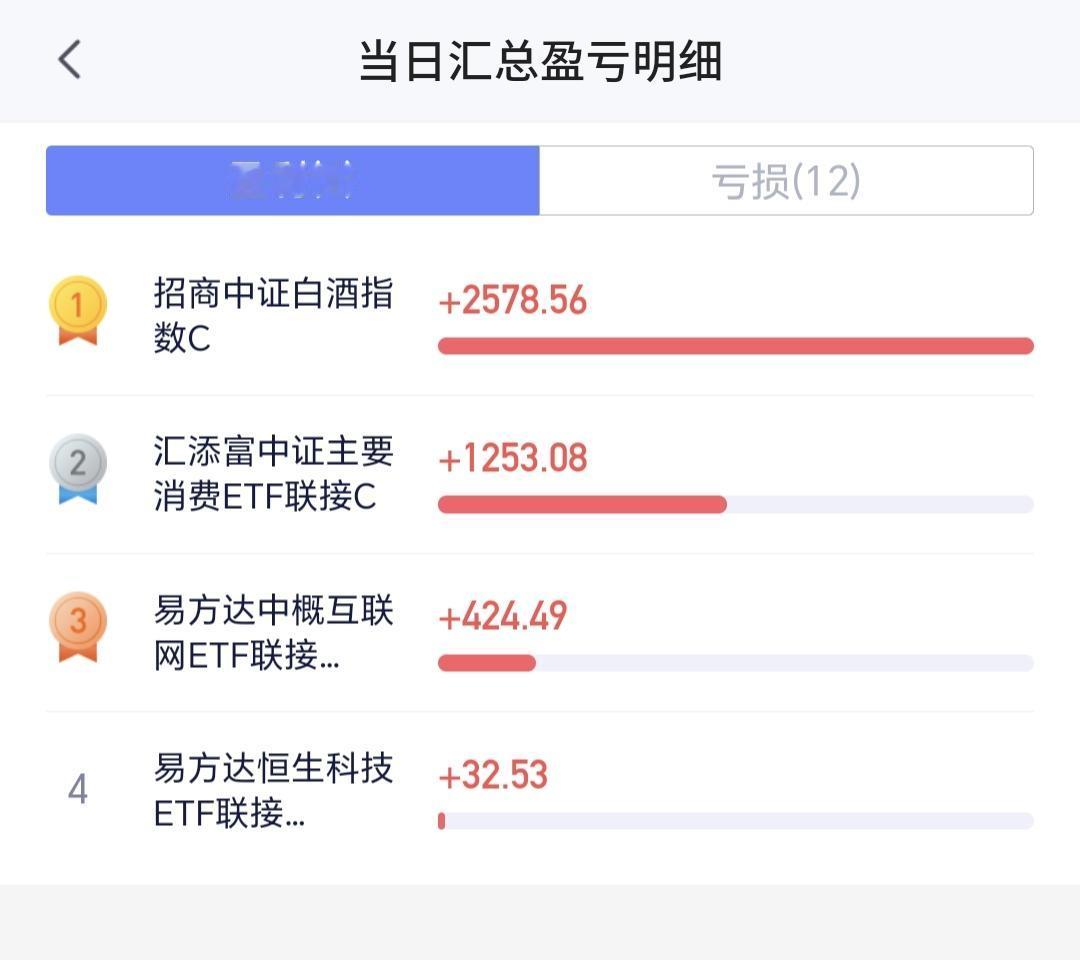Image resolution: width=1080 pixels, height=960 pixels.
Task: Click the +32.53 profit amount
Action: coord(493,774)
